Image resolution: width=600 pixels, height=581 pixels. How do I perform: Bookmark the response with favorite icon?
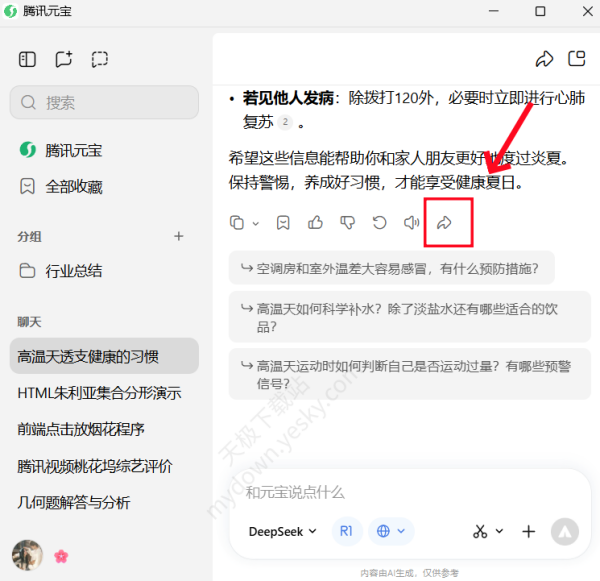pyautogui.click(x=283, y=222)
